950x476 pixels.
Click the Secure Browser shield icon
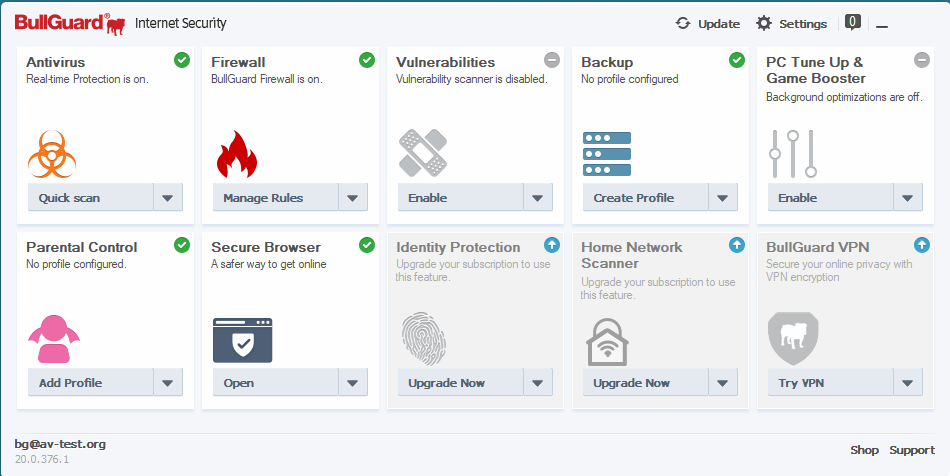(x=242, y=340)
